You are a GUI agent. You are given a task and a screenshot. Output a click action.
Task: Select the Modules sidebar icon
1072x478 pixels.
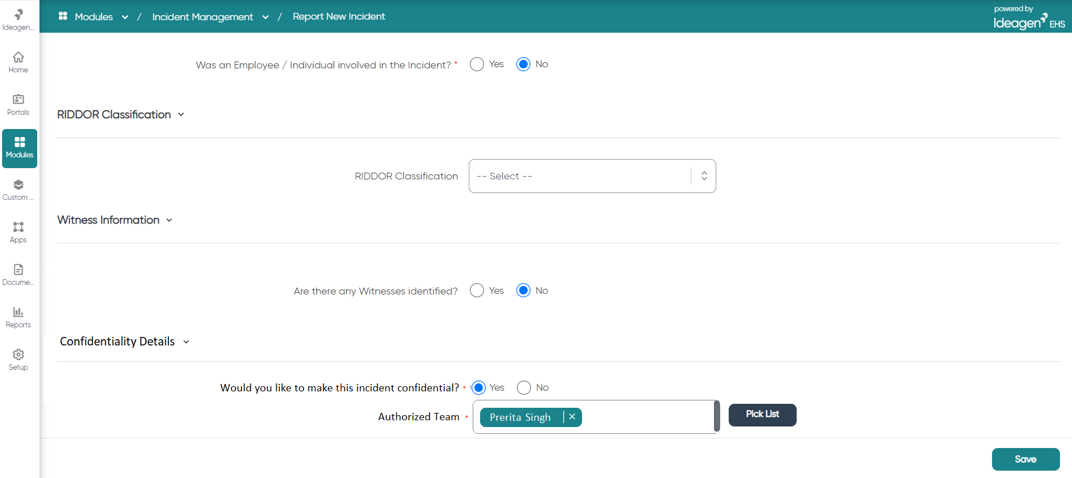point(19,148)
